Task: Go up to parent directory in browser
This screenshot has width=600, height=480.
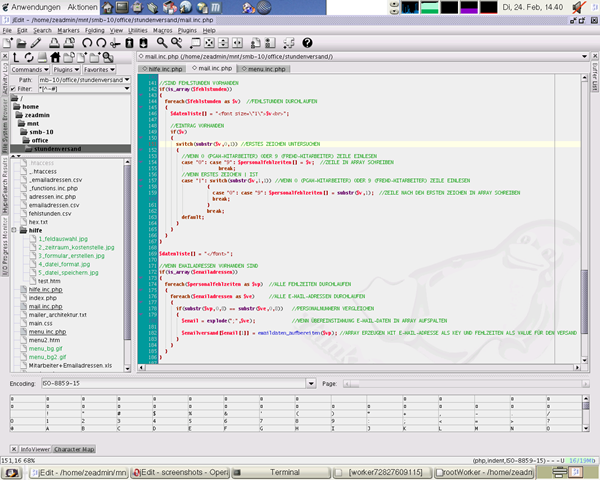Action: click(x=17, y=57)
